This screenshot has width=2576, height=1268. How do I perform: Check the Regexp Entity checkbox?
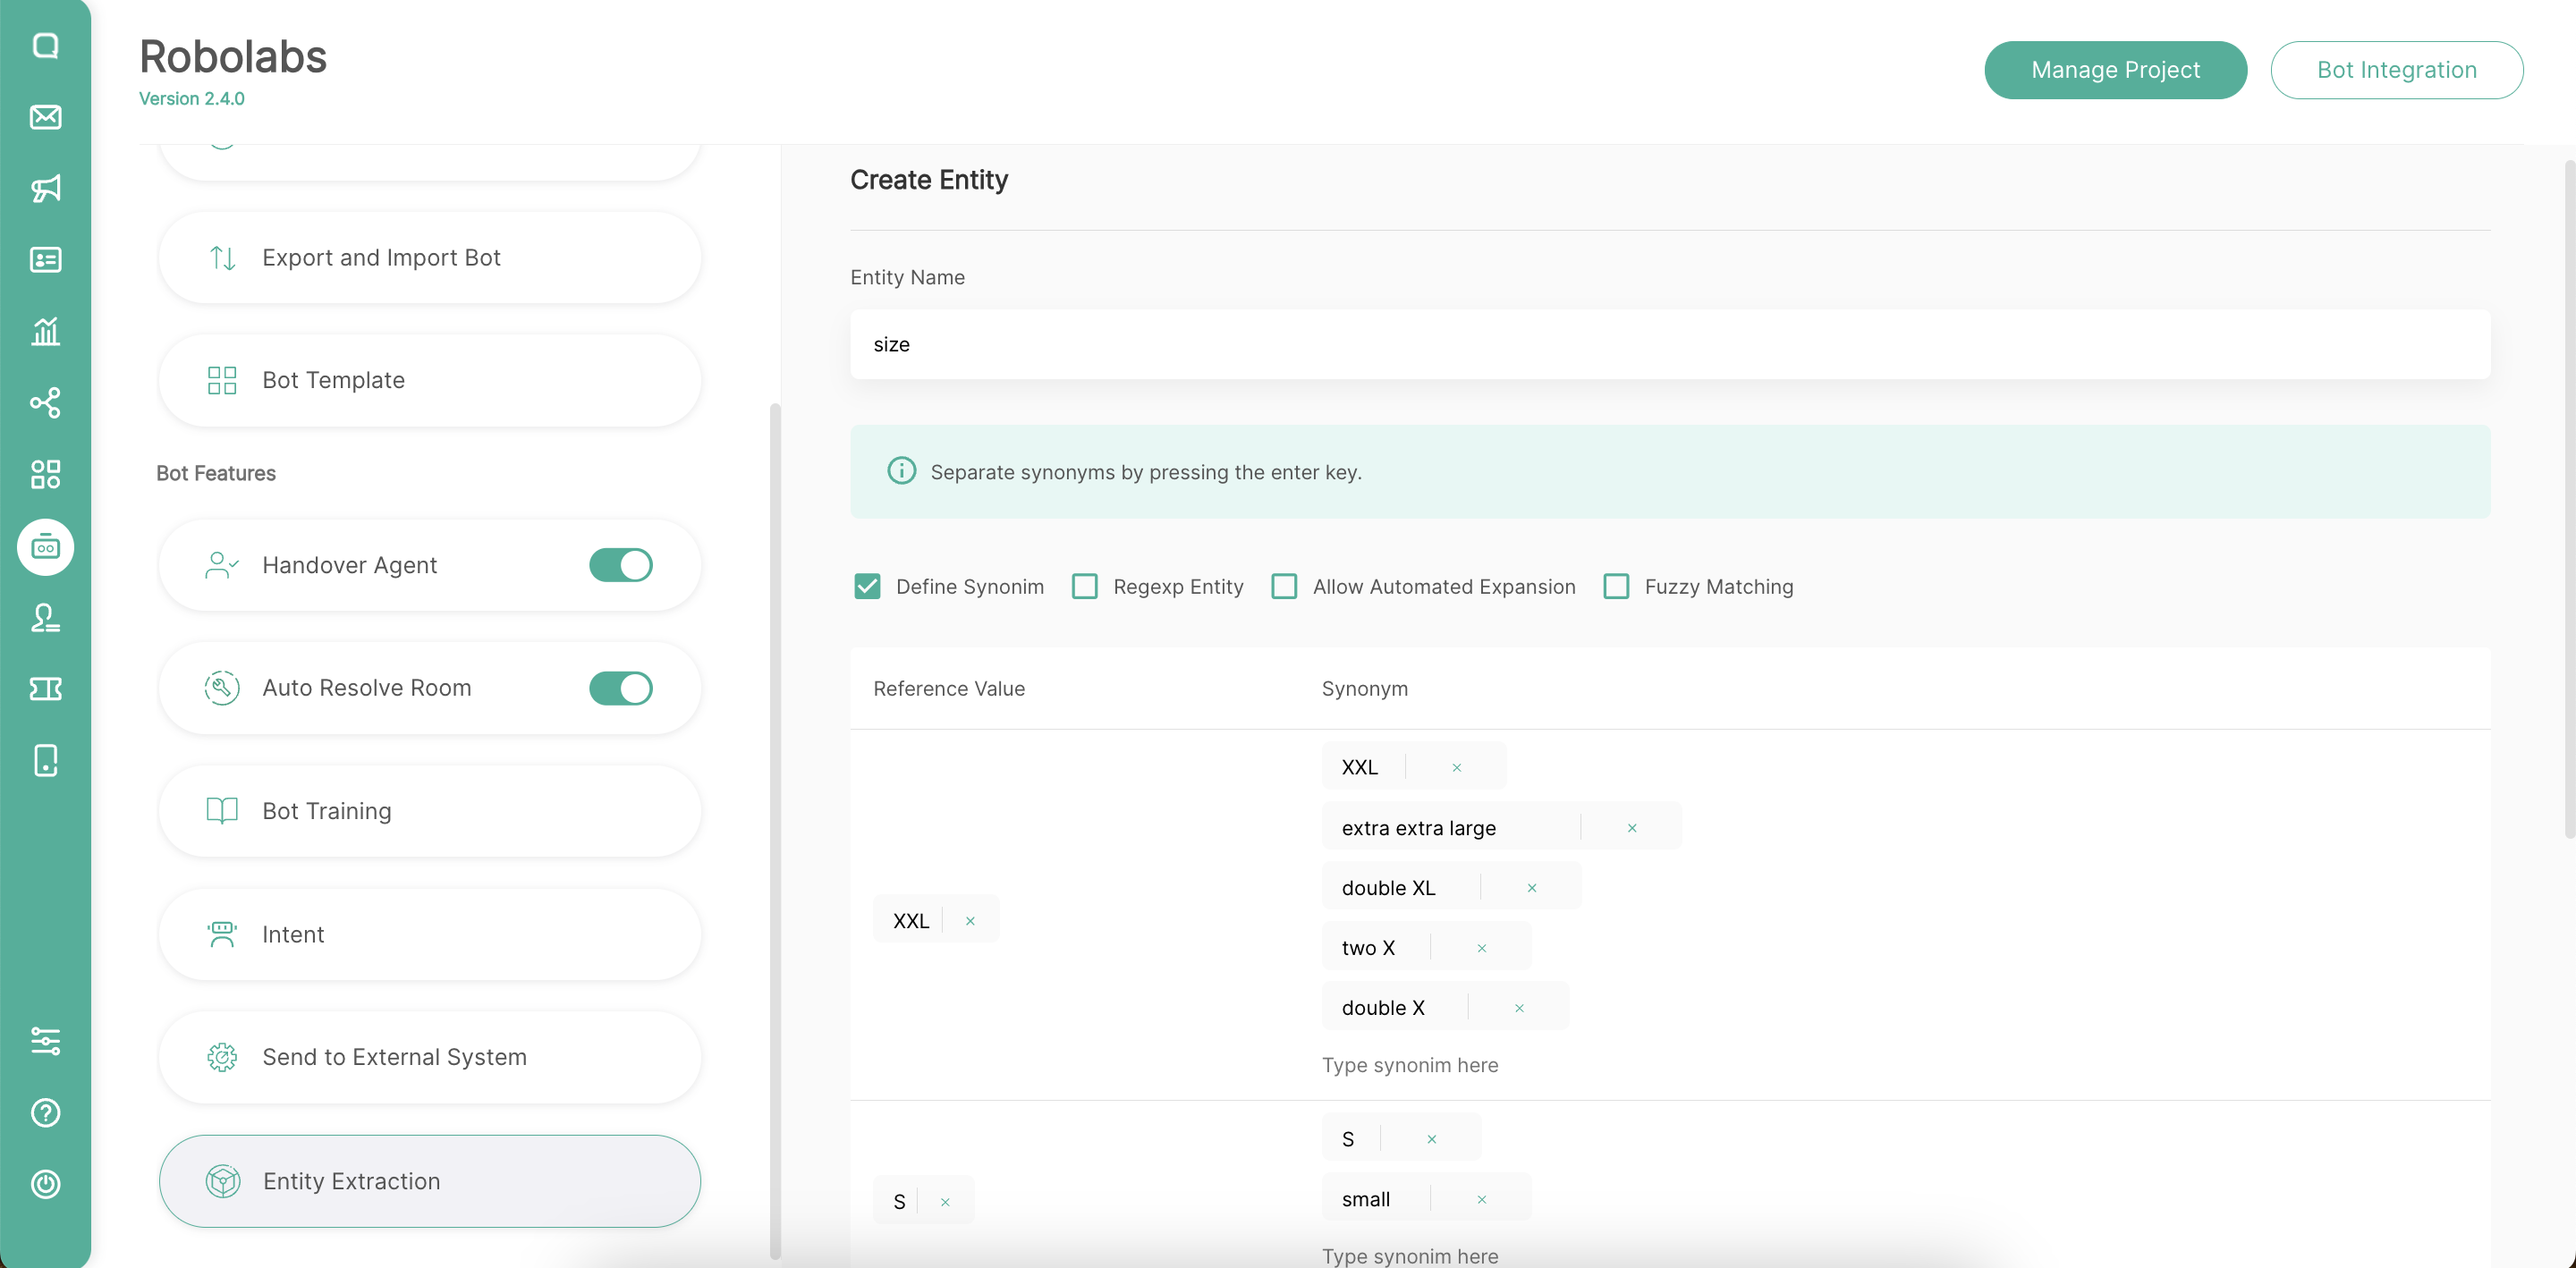point(1084,586)
